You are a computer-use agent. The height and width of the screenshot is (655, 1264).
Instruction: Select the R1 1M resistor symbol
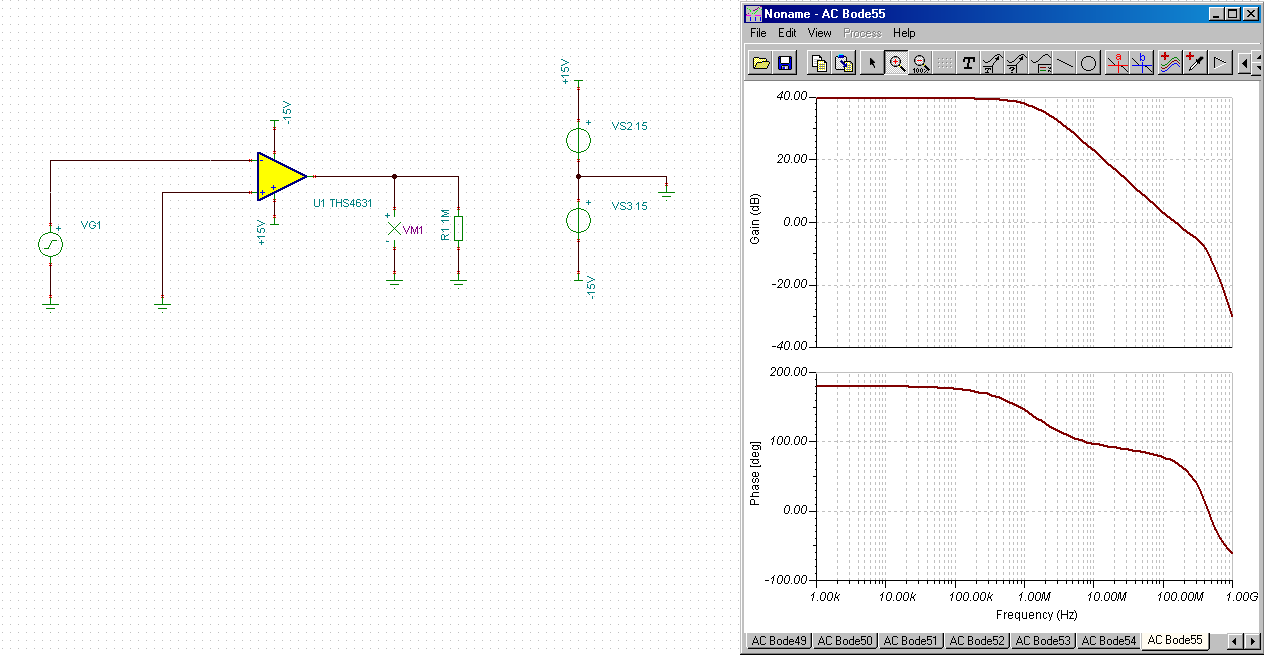(x=458, y=228)
